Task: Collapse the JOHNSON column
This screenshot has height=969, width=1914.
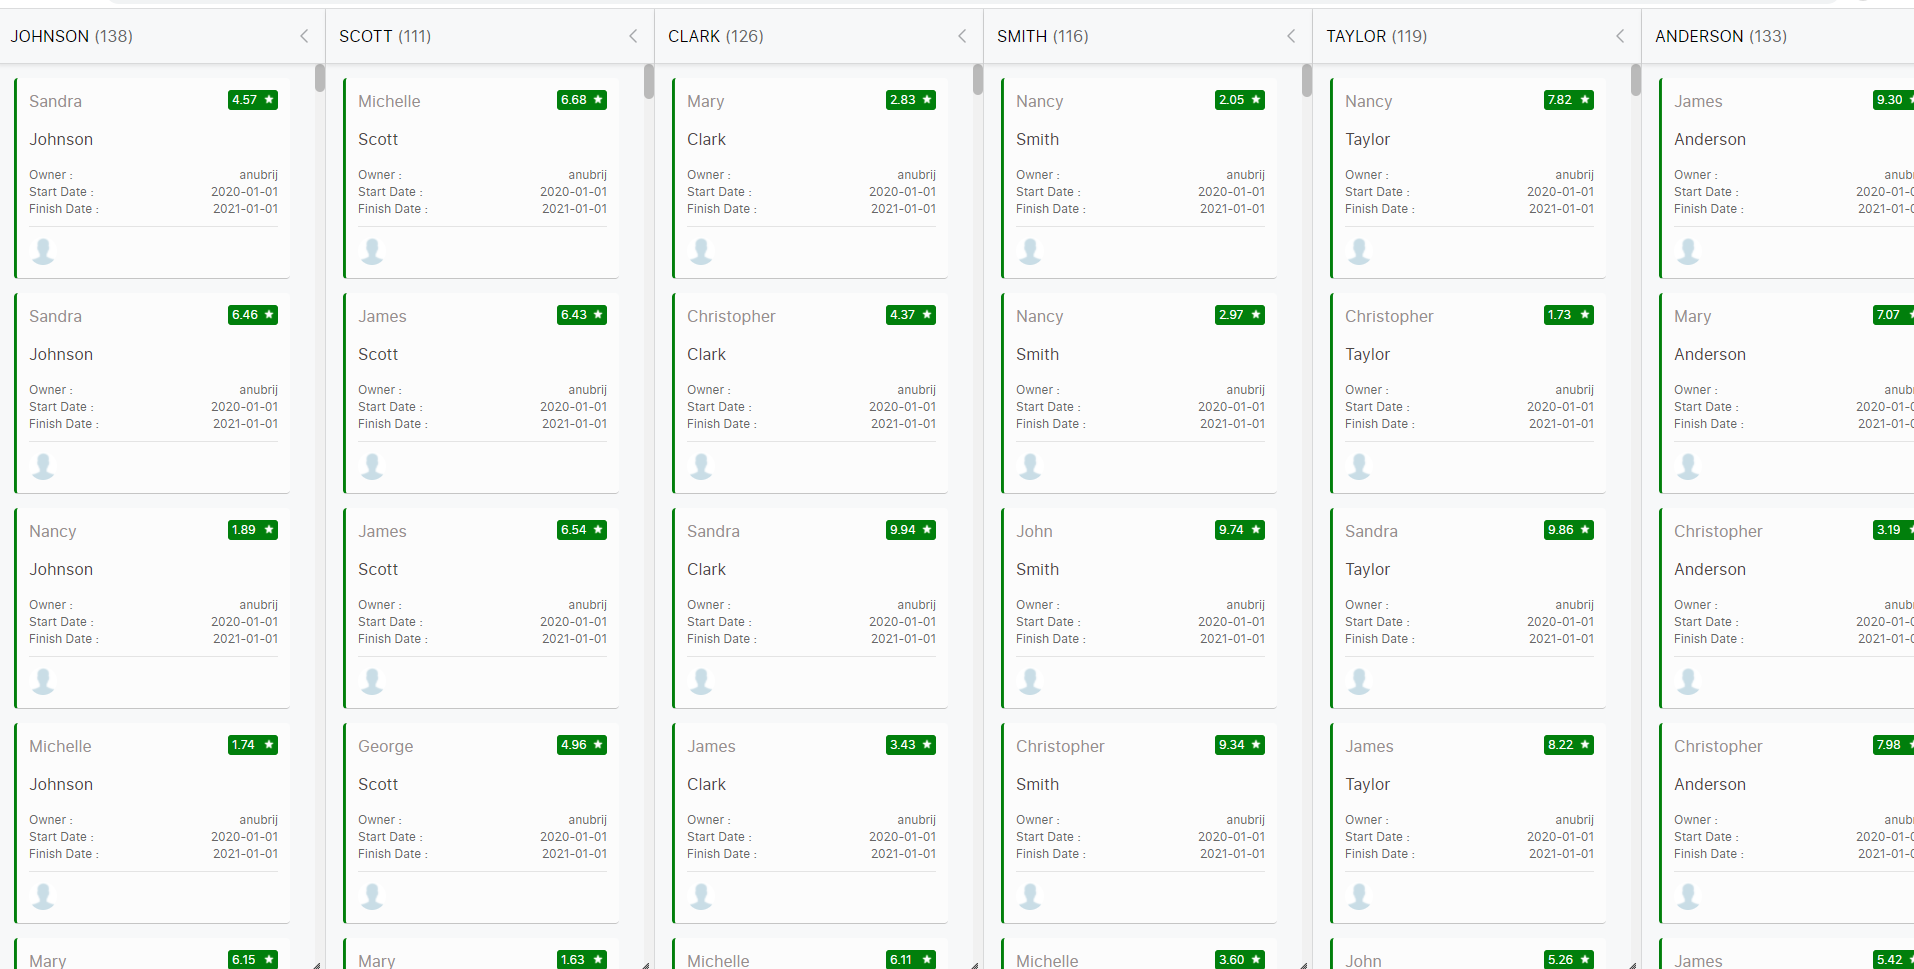Action: click(x=303, y=36)
